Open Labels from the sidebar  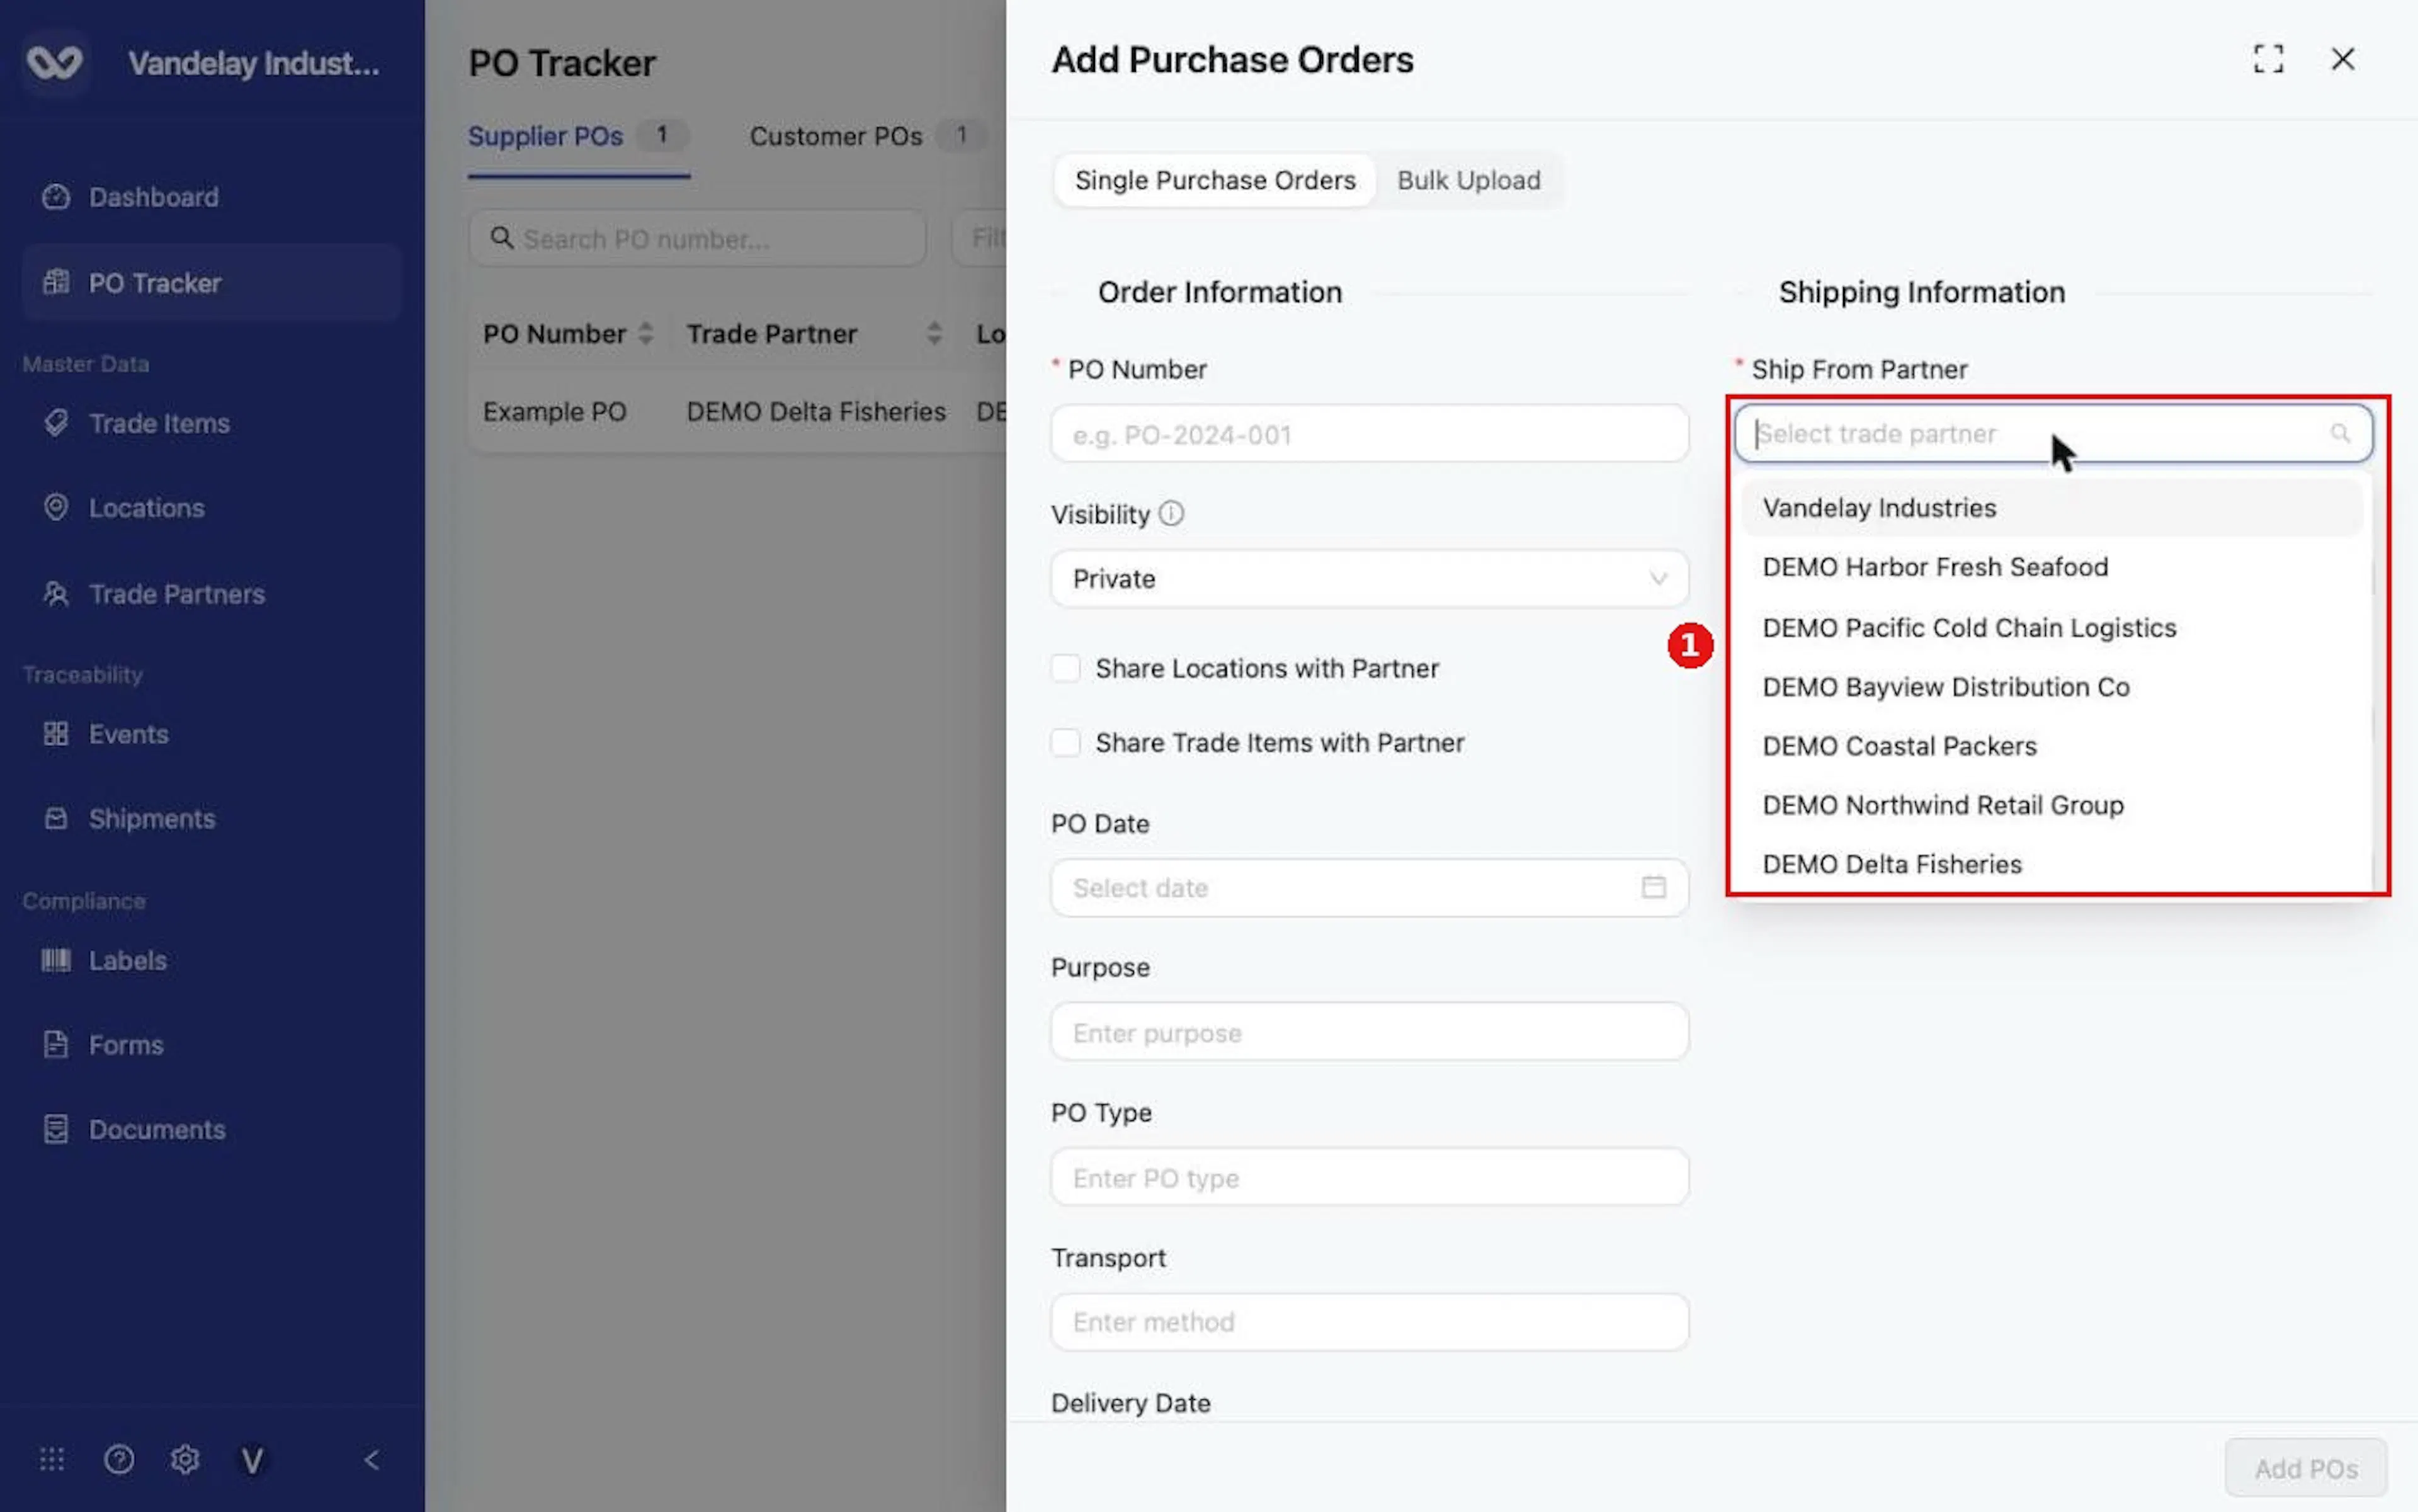[211, 961]
